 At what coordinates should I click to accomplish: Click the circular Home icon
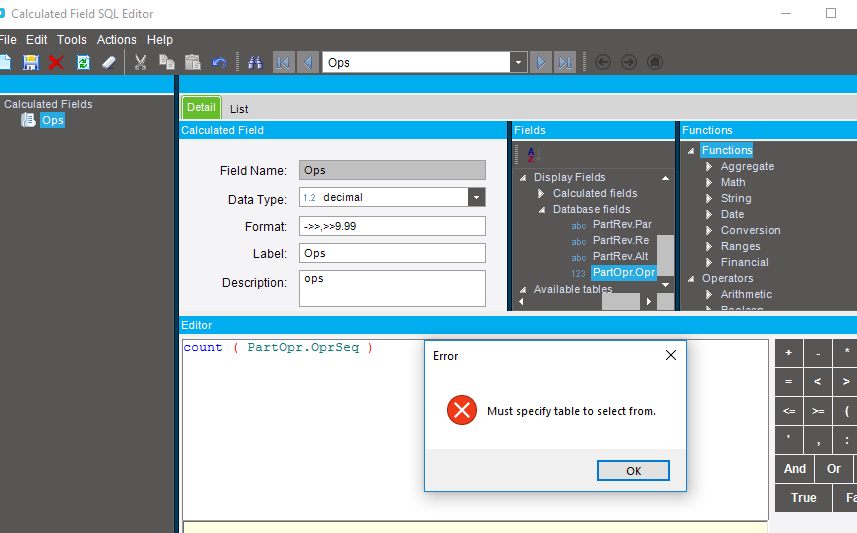click(x=655, y=62)
